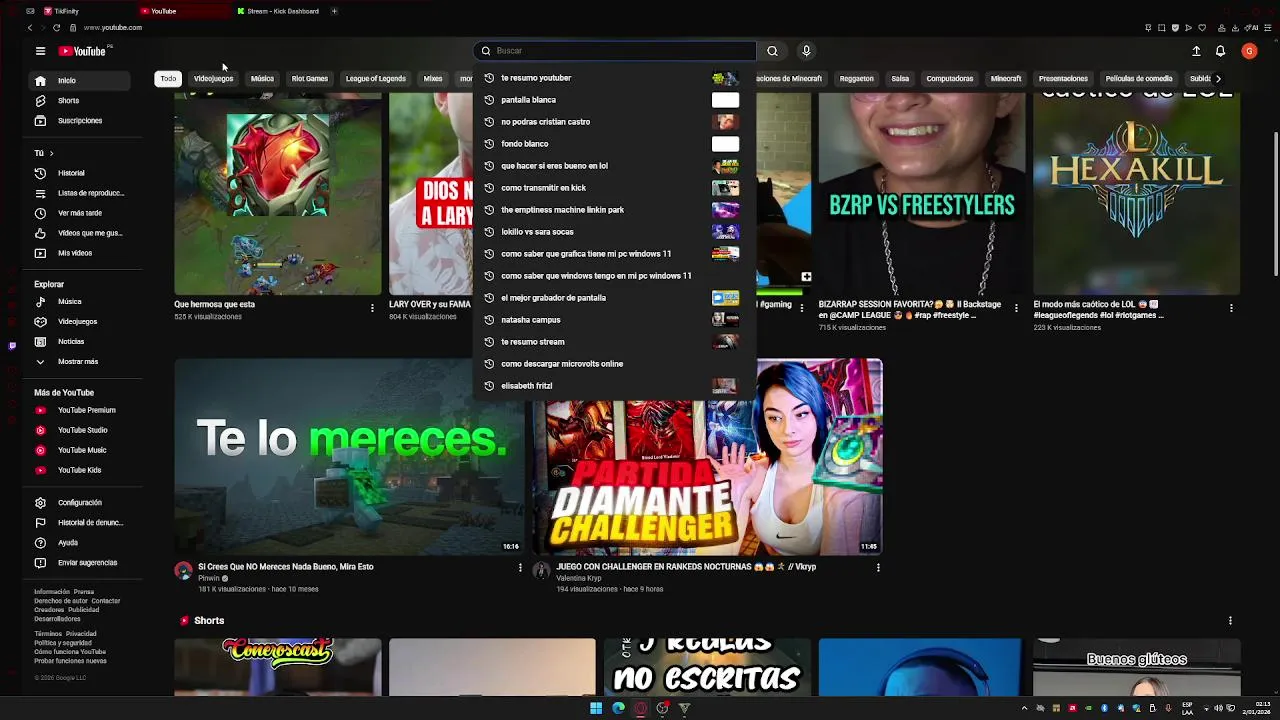Go back with browser back arrow
This screenshot has width=1280, height=720.
click(30, 28)
